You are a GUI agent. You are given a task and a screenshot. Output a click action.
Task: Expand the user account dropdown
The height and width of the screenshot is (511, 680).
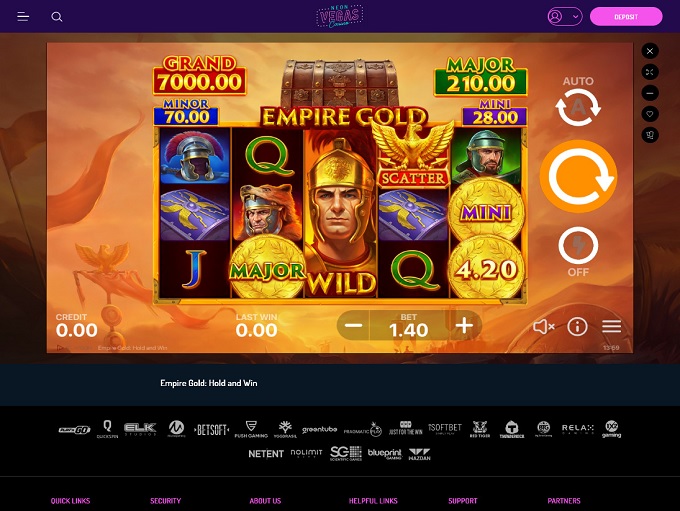565,17
